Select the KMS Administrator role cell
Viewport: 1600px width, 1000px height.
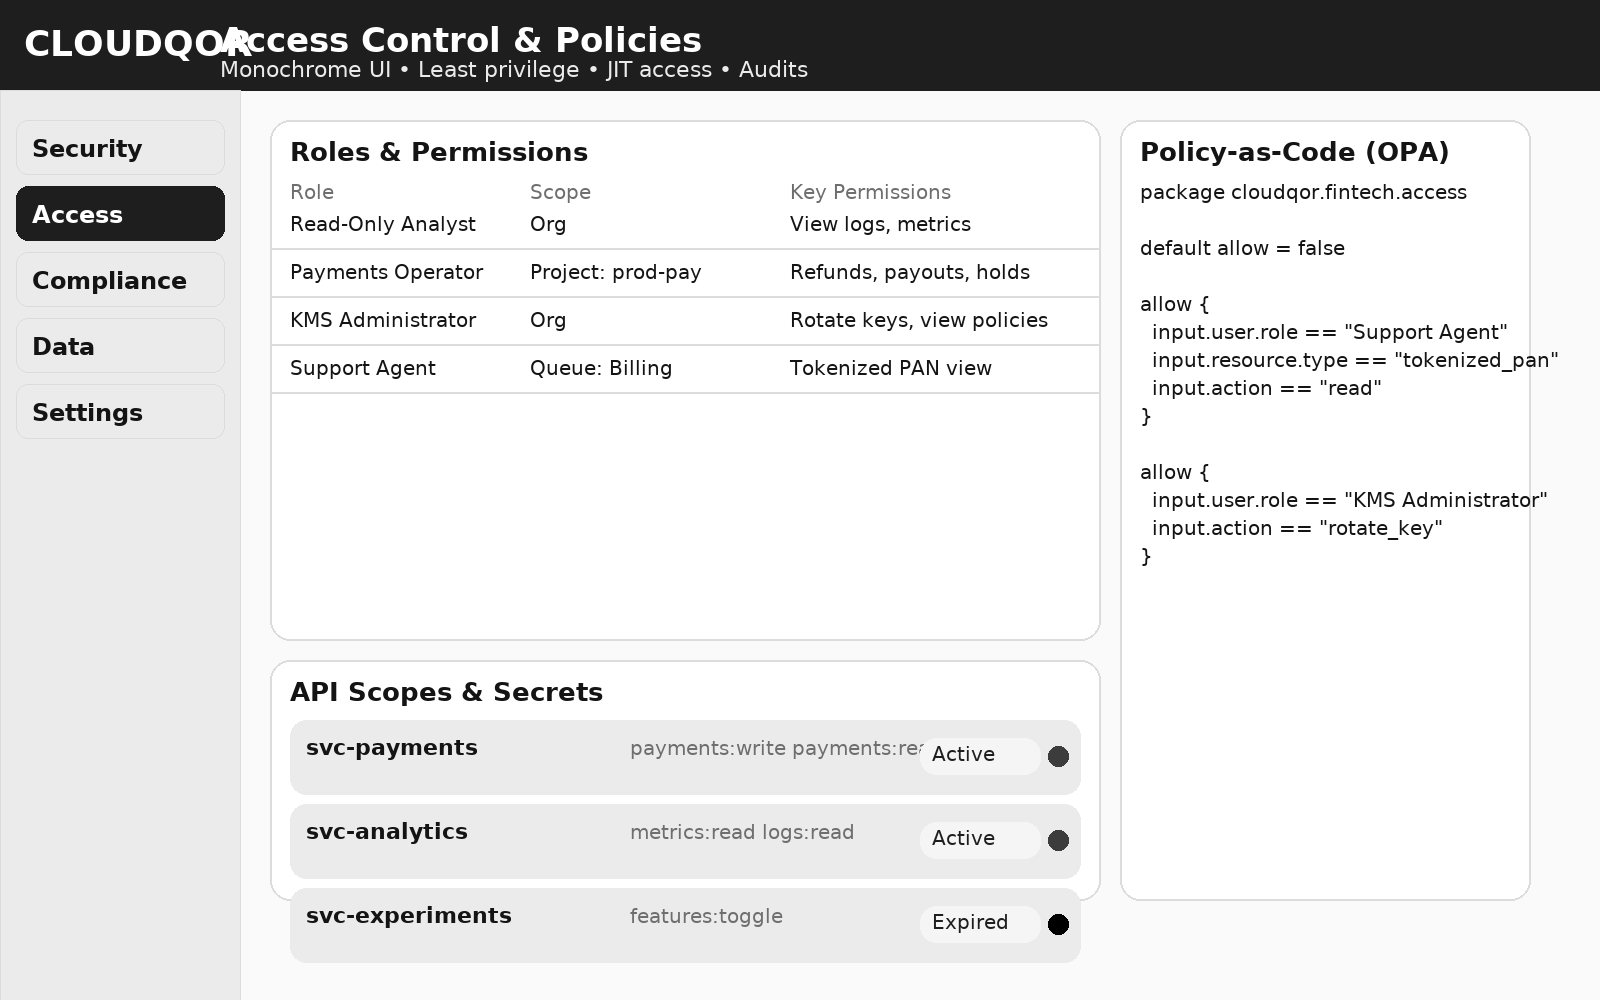pyautogui.click(x=383, y=320)
